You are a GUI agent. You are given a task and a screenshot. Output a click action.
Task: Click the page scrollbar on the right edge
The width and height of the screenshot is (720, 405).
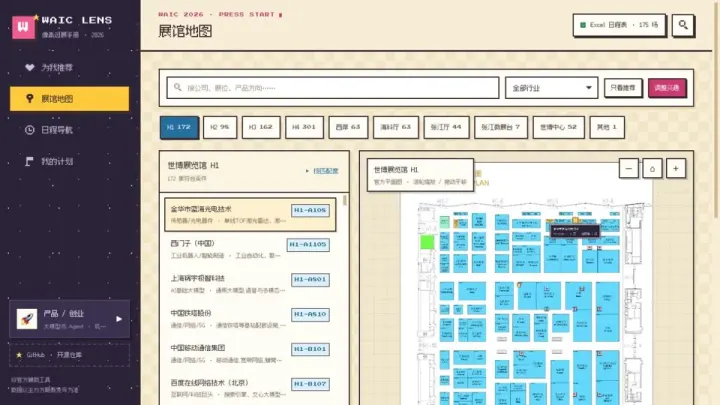point(716,109)
